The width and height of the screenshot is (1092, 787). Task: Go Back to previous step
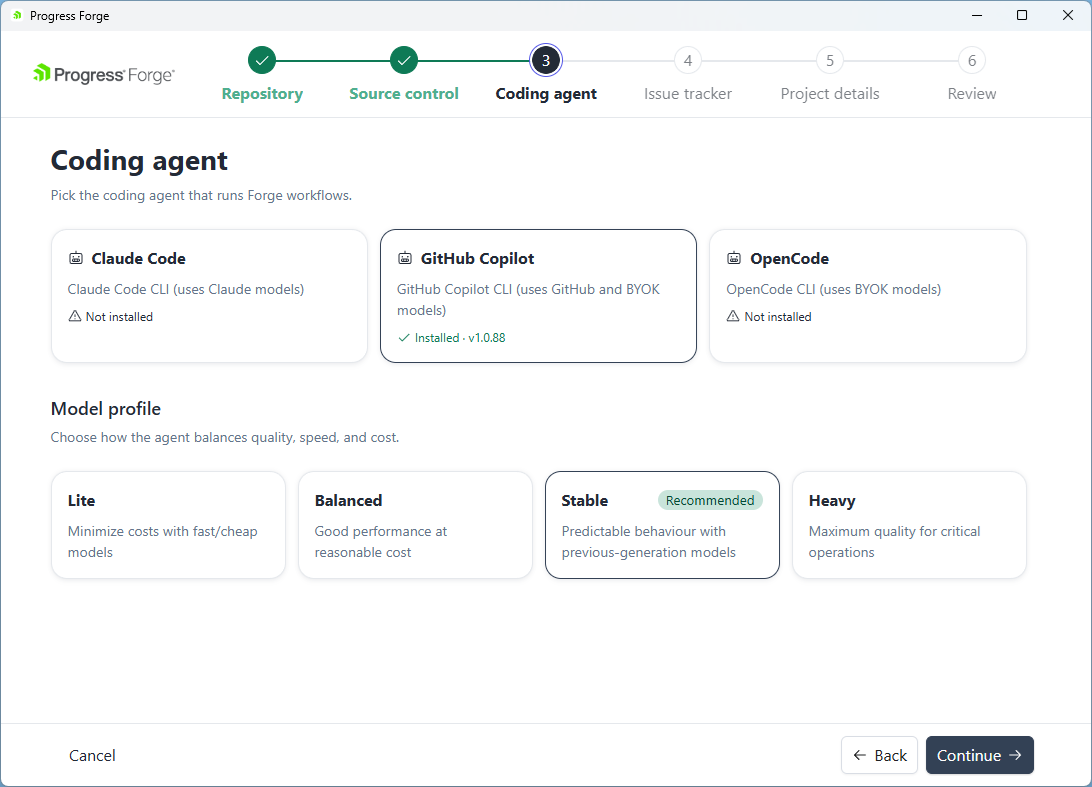click(x=880, y=755)
